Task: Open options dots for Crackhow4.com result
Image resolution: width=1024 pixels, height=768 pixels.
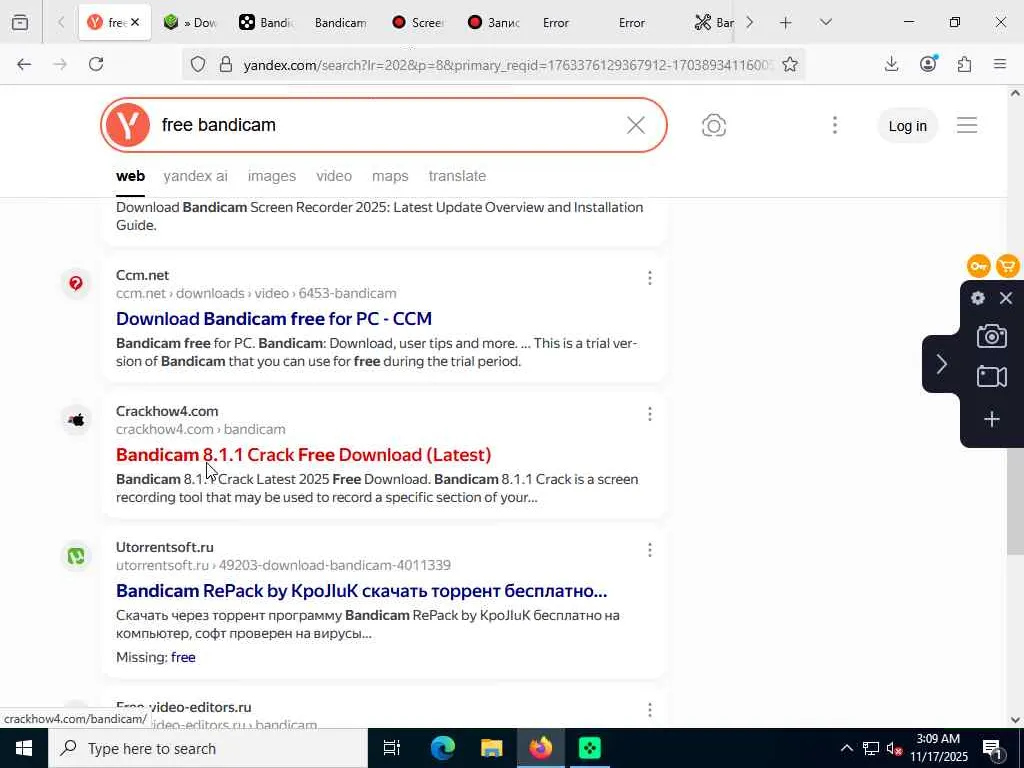Action: click(650, 414)
